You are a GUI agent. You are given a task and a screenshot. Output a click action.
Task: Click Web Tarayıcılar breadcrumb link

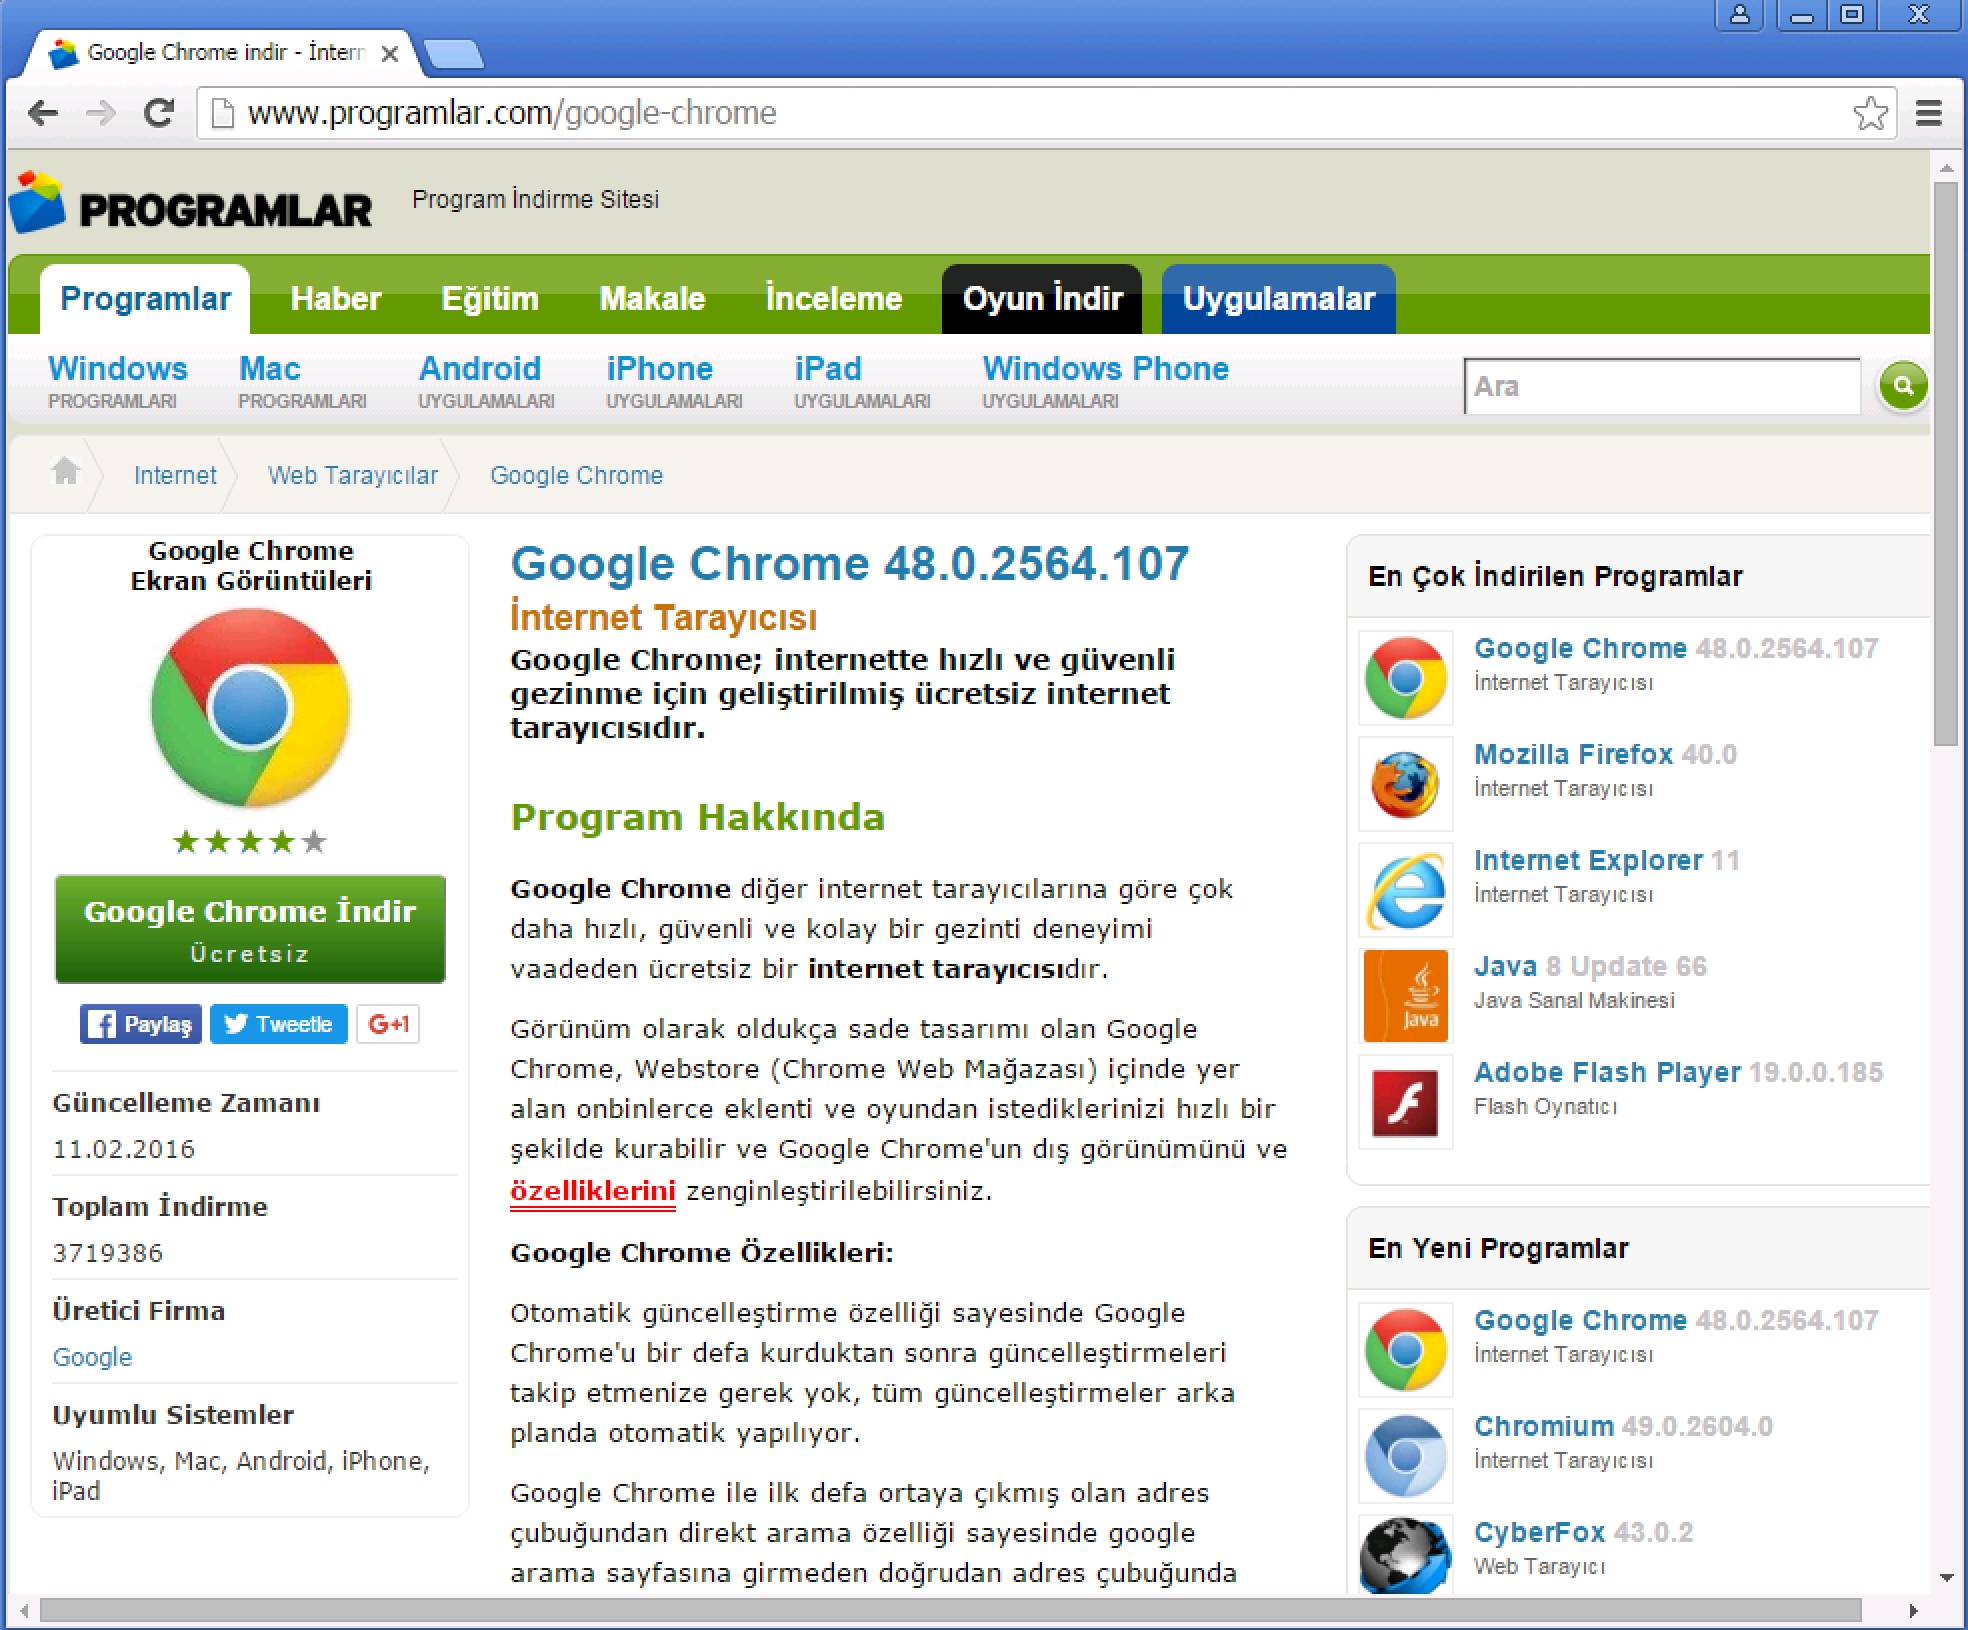pyautogui.click(x=353, y=475)
